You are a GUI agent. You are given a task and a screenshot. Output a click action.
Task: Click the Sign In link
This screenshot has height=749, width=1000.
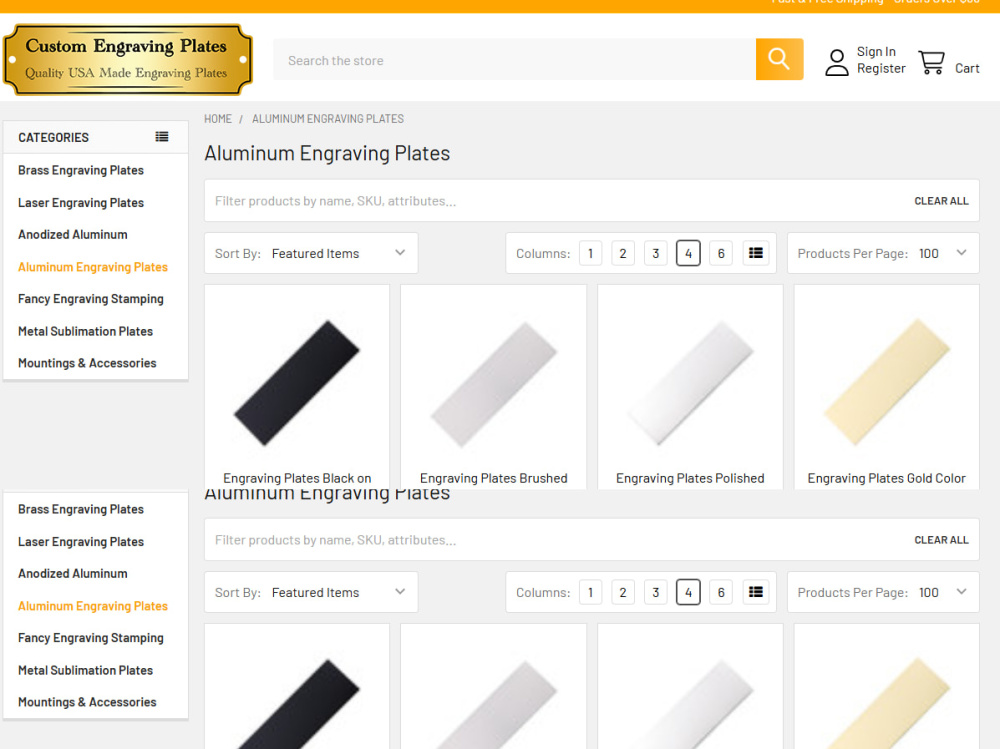coord(876,52)
